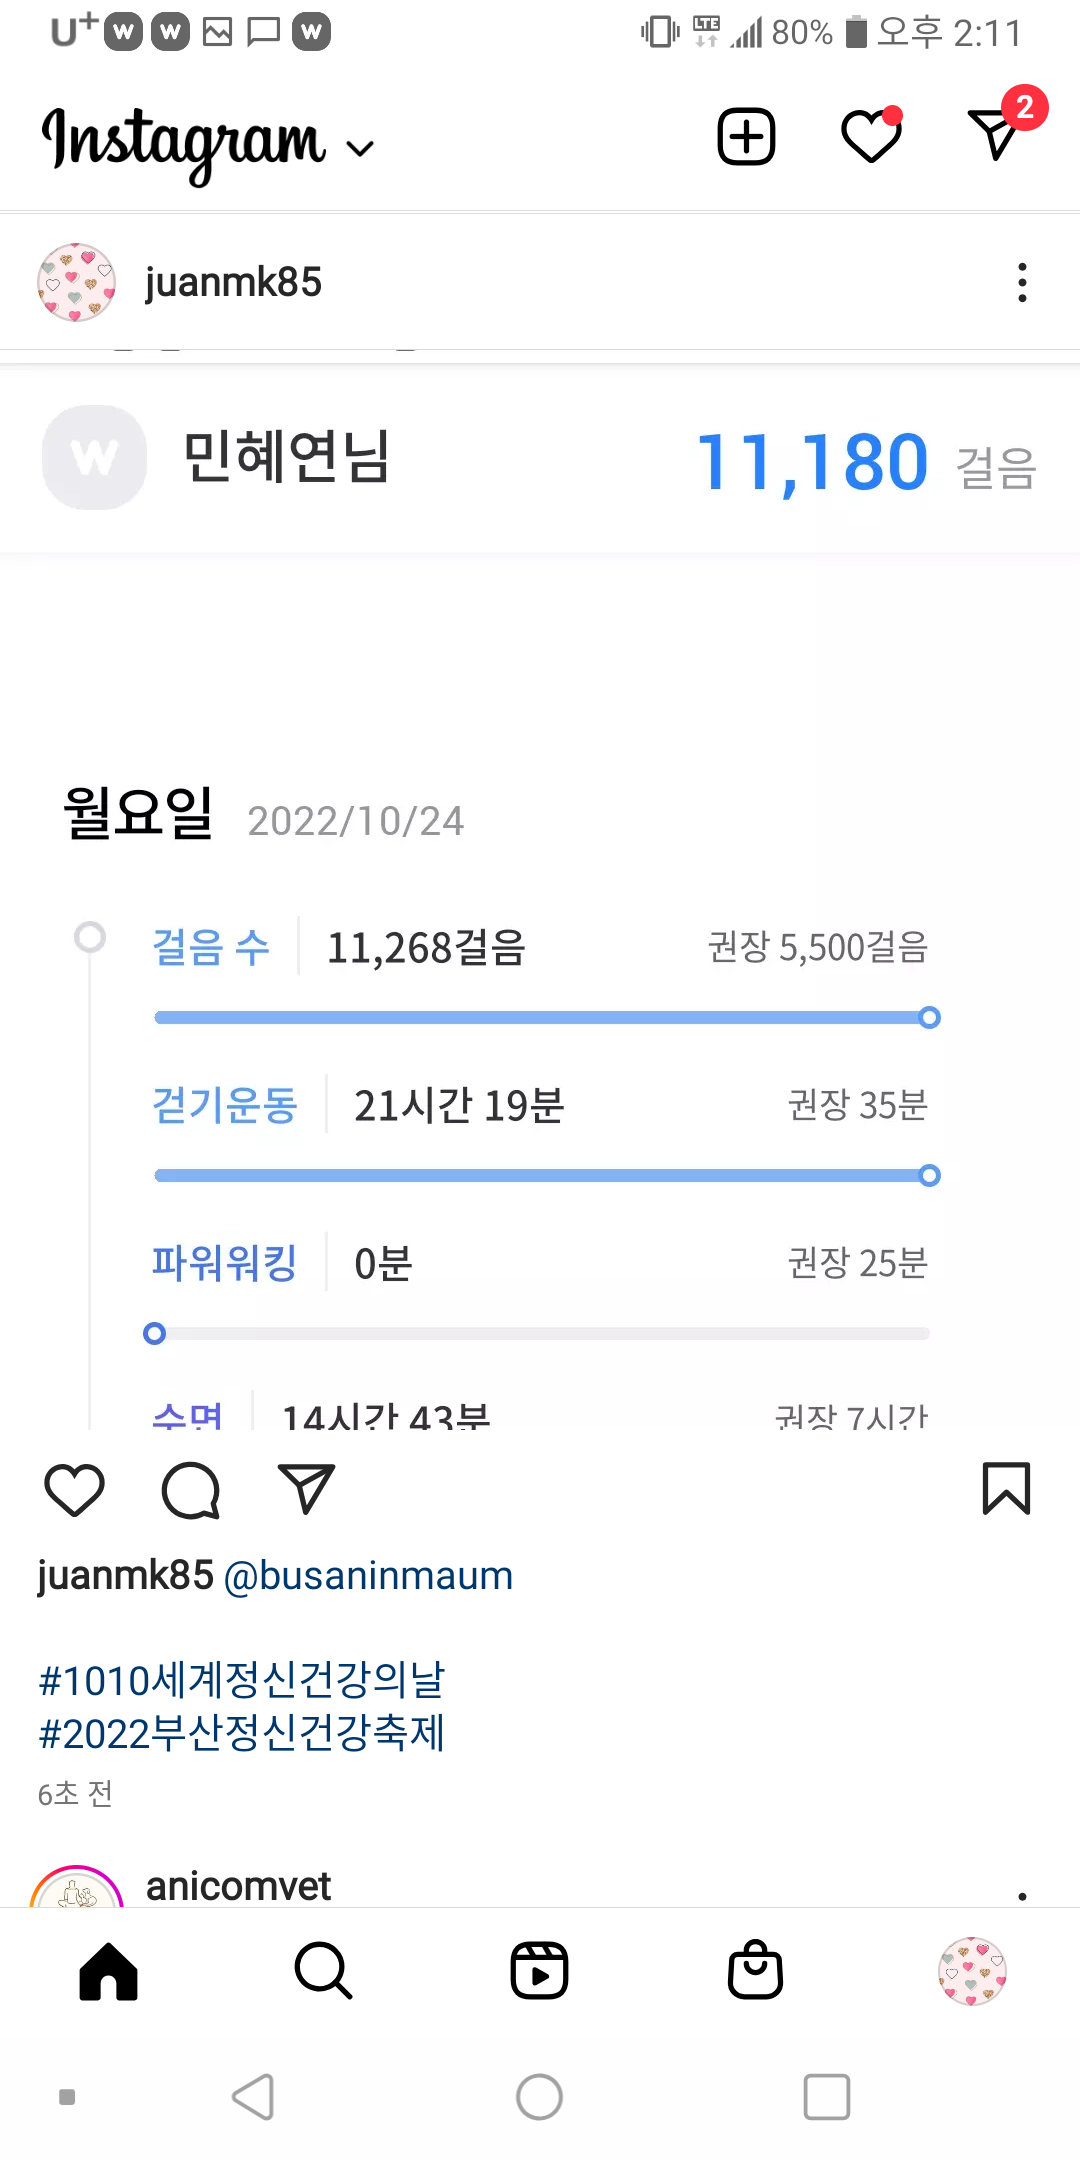The width and height of the screenshot is (1080, 2160).
Task: Open activity notifications heart icon
Action: pos(871,136)
